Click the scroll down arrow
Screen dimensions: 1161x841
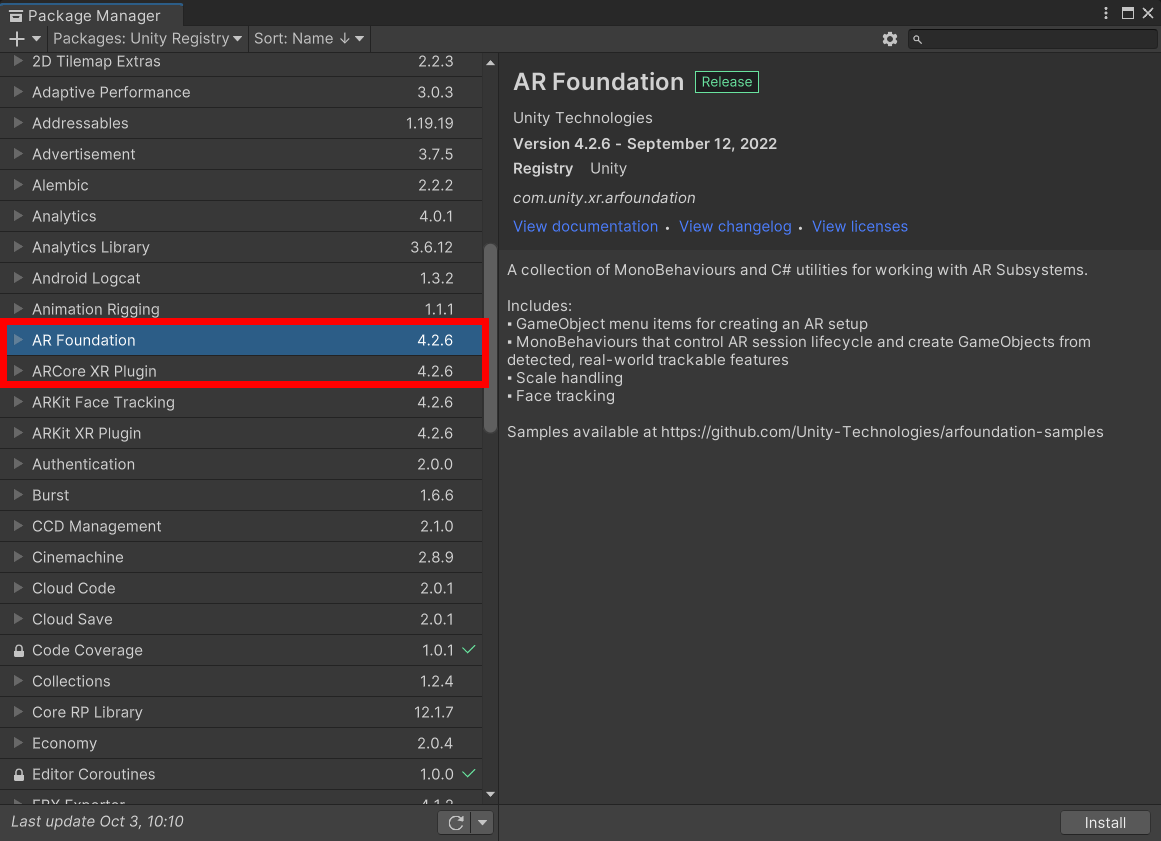point(490,794)
